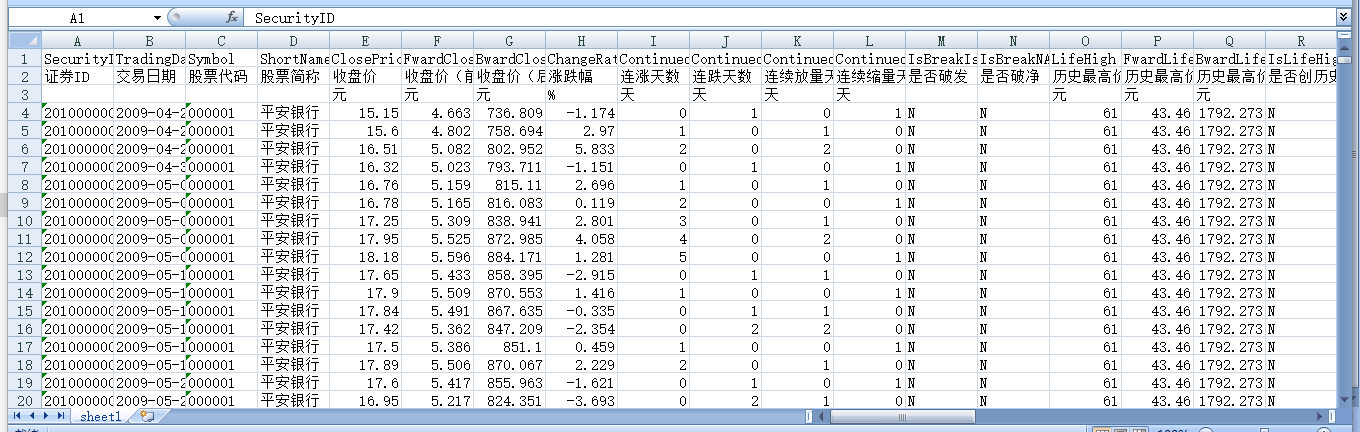Select column M header

(941, 41)
